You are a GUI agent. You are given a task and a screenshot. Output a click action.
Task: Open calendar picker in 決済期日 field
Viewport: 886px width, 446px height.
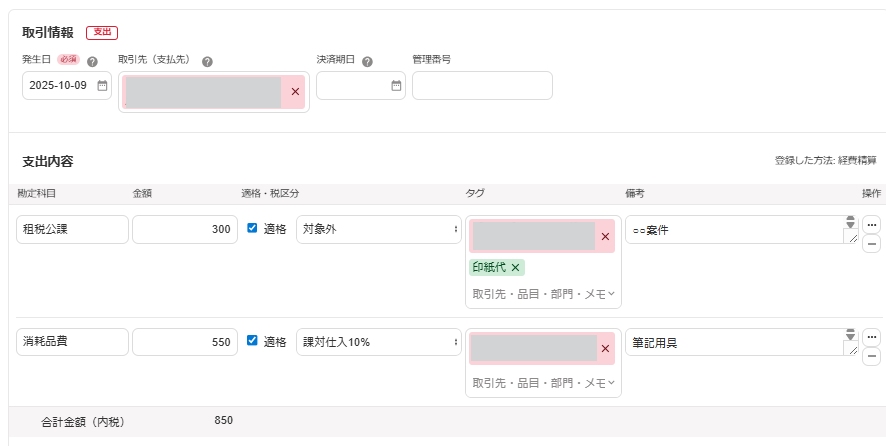pos(396,86)
